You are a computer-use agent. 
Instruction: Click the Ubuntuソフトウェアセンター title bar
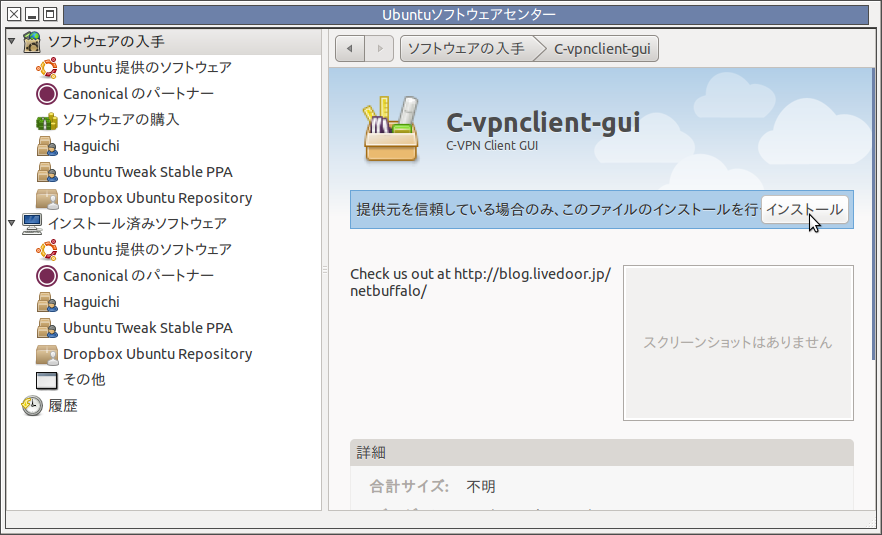click(466, 15)
